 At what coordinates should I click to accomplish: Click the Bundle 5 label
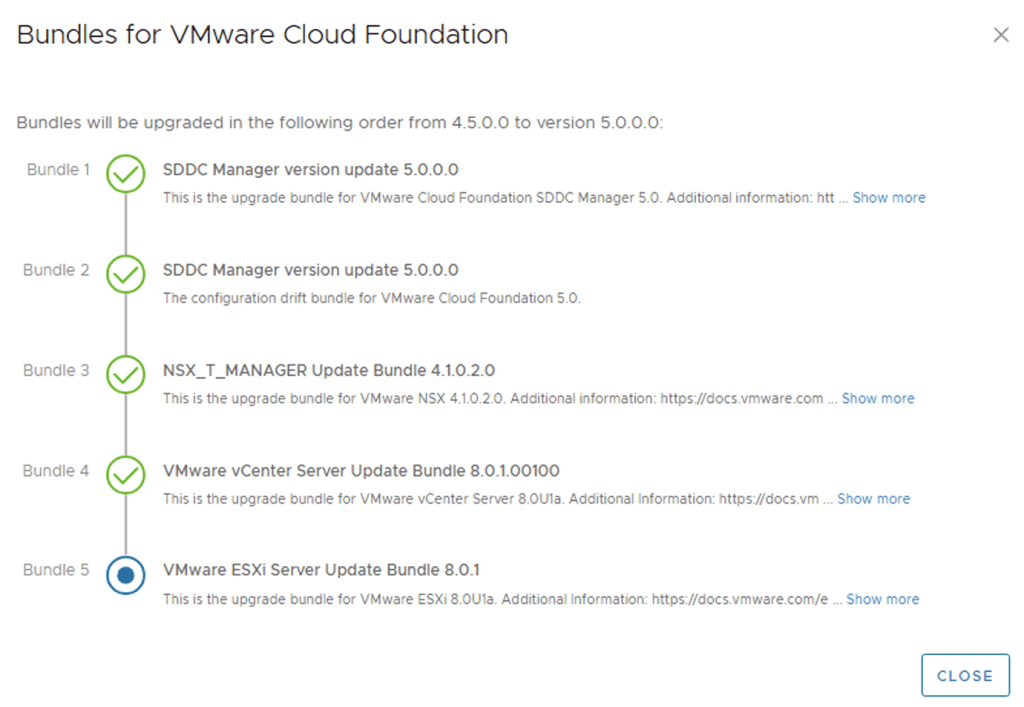point(56,570)
